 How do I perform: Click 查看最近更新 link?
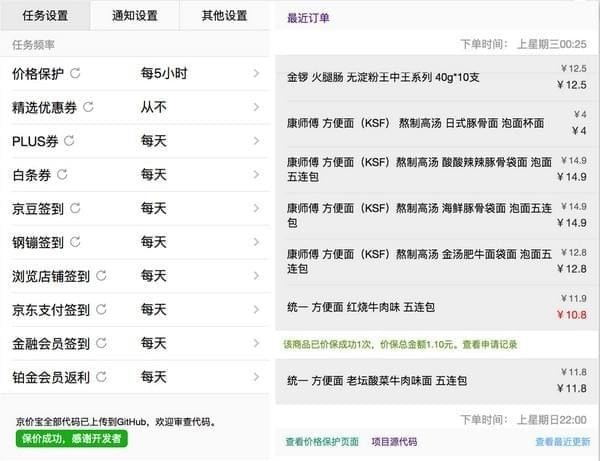[x=562, y=441]
